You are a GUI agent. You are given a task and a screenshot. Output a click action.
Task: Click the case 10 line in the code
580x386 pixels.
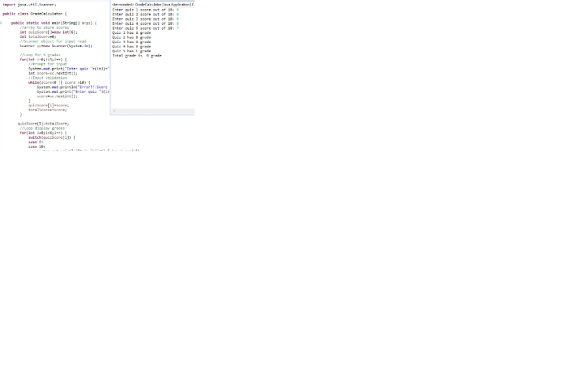pyautogui.click(x=37, y=147)
